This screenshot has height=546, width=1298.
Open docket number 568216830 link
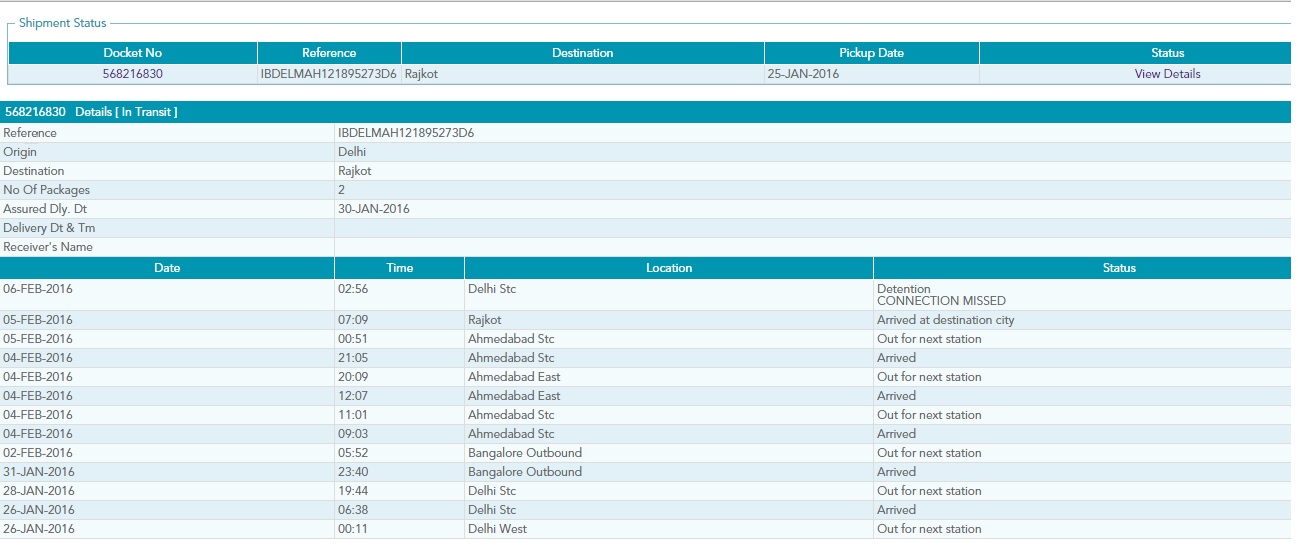(x=132, y=74)
